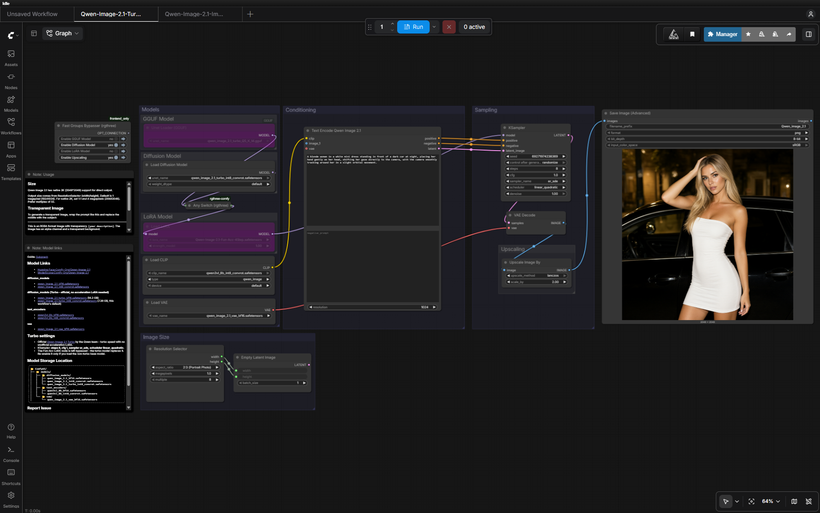The width and height of the screenshot is (820, 513).
Task: Toggle the right side panel layout icon
Action: coord(808,34)
